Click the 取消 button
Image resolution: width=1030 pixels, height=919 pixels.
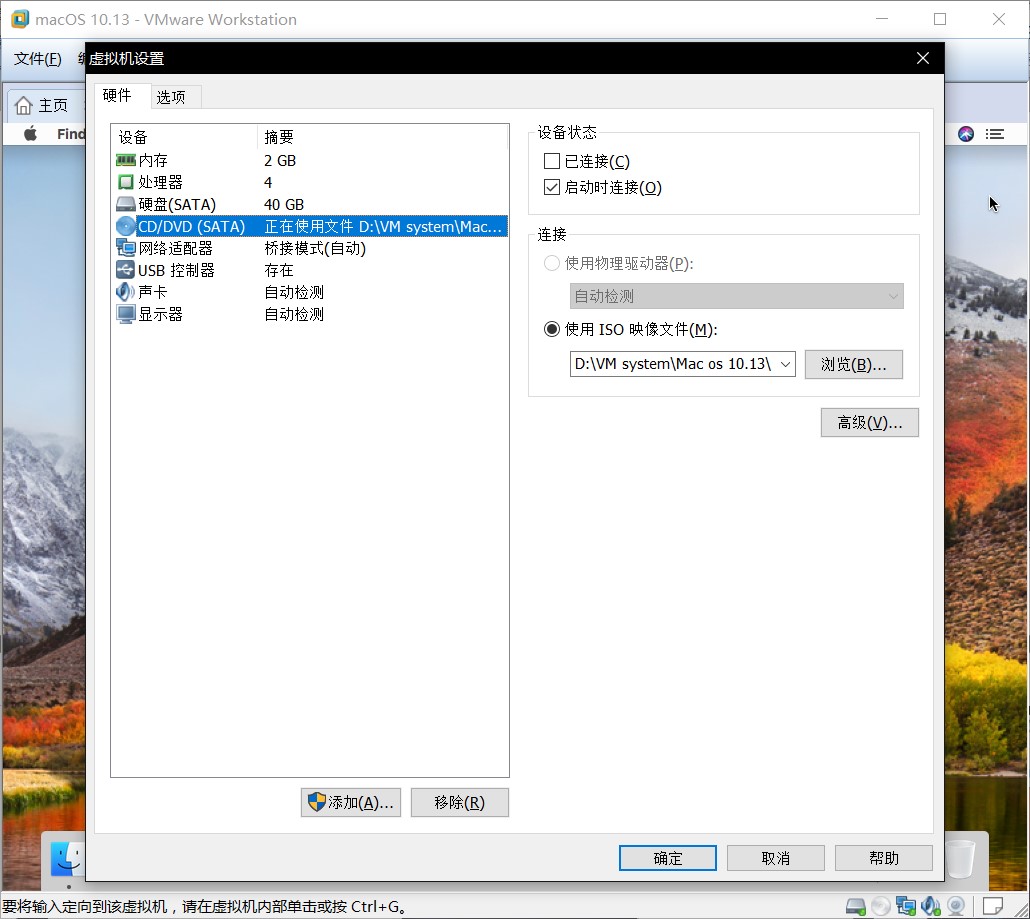[x=776, y=858]
